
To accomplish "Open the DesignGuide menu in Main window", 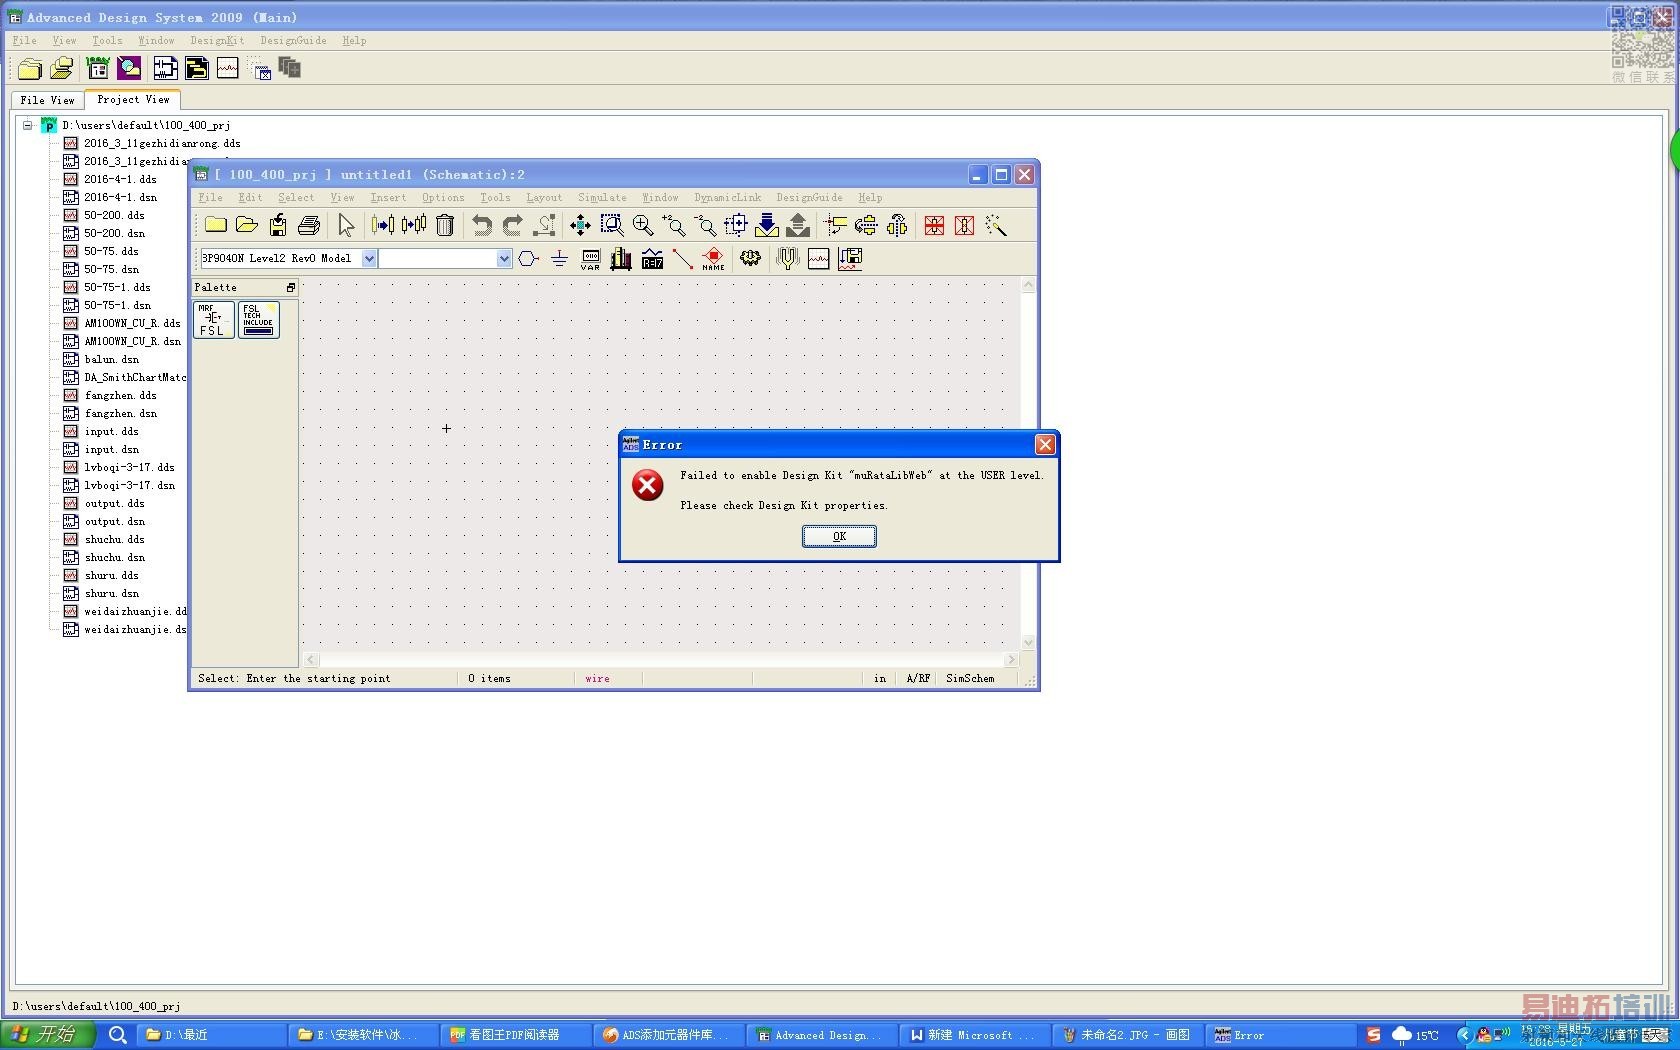I will 293,41.
